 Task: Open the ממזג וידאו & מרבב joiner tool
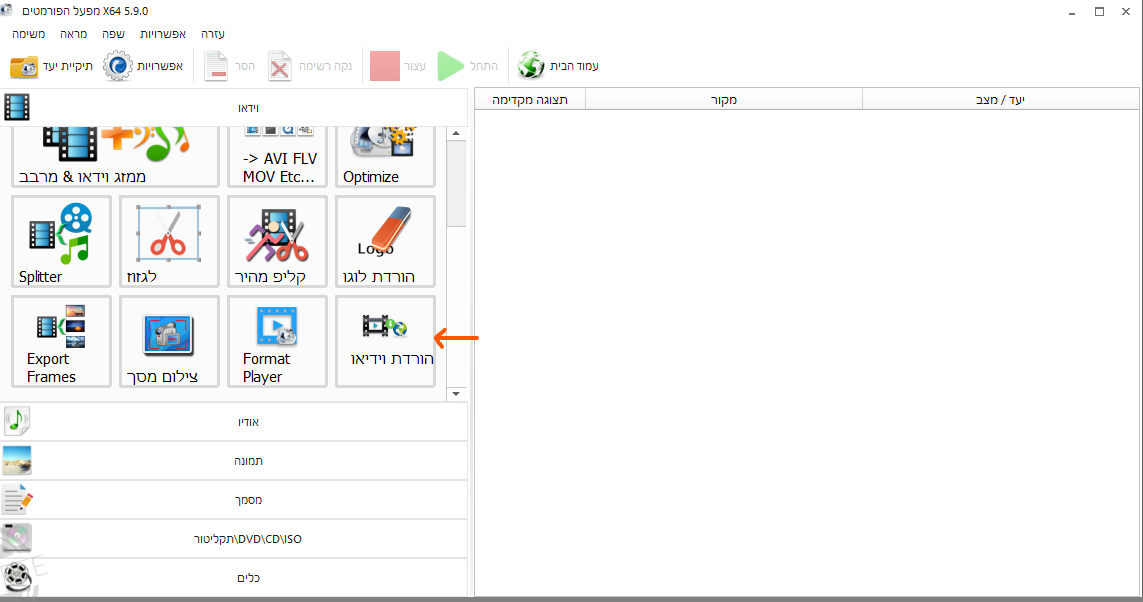[115, 156]
